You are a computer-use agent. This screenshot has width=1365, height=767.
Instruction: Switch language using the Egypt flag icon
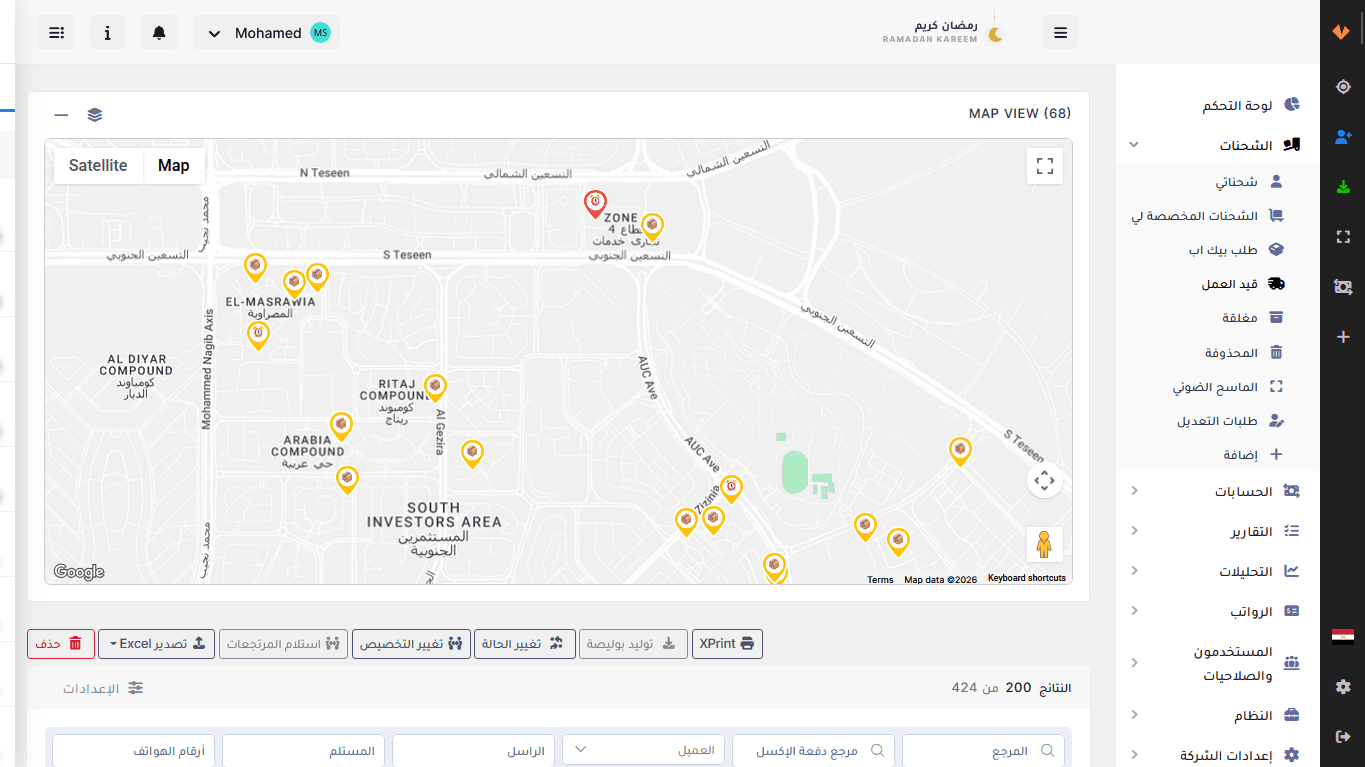click(1343, 637)
